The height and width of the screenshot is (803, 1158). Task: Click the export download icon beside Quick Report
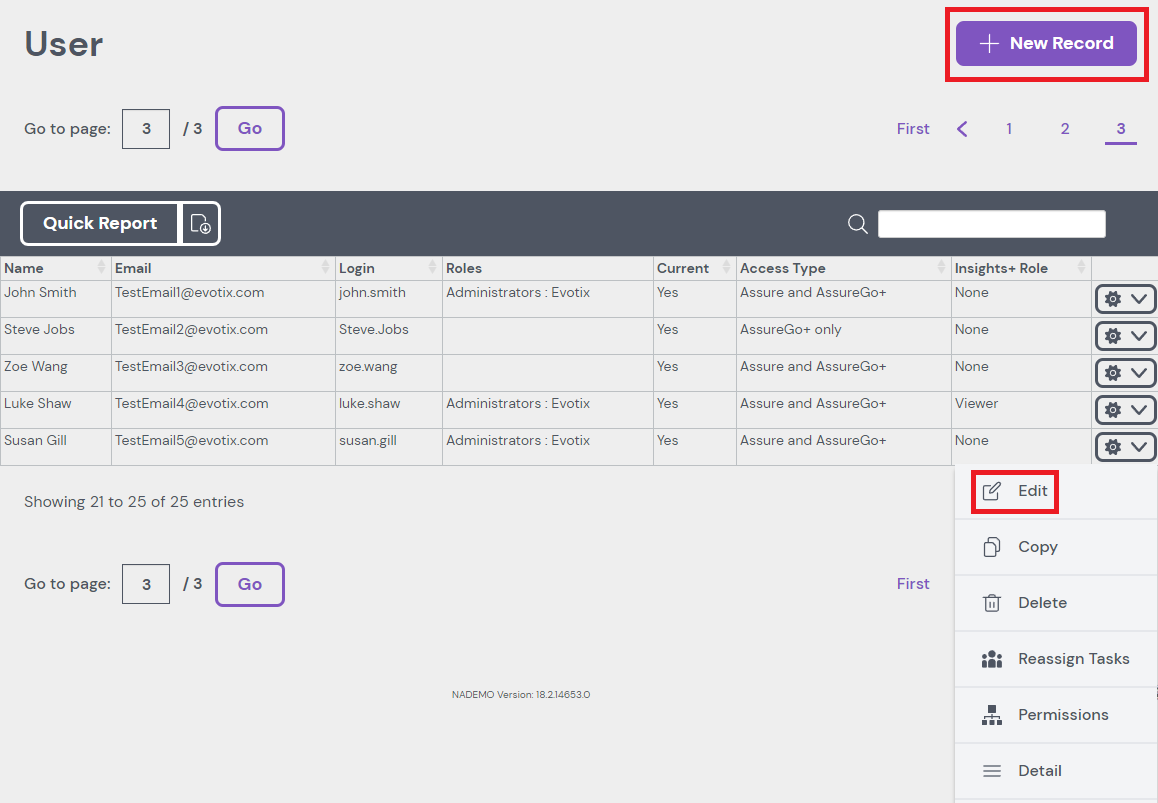tap(200, 224)
